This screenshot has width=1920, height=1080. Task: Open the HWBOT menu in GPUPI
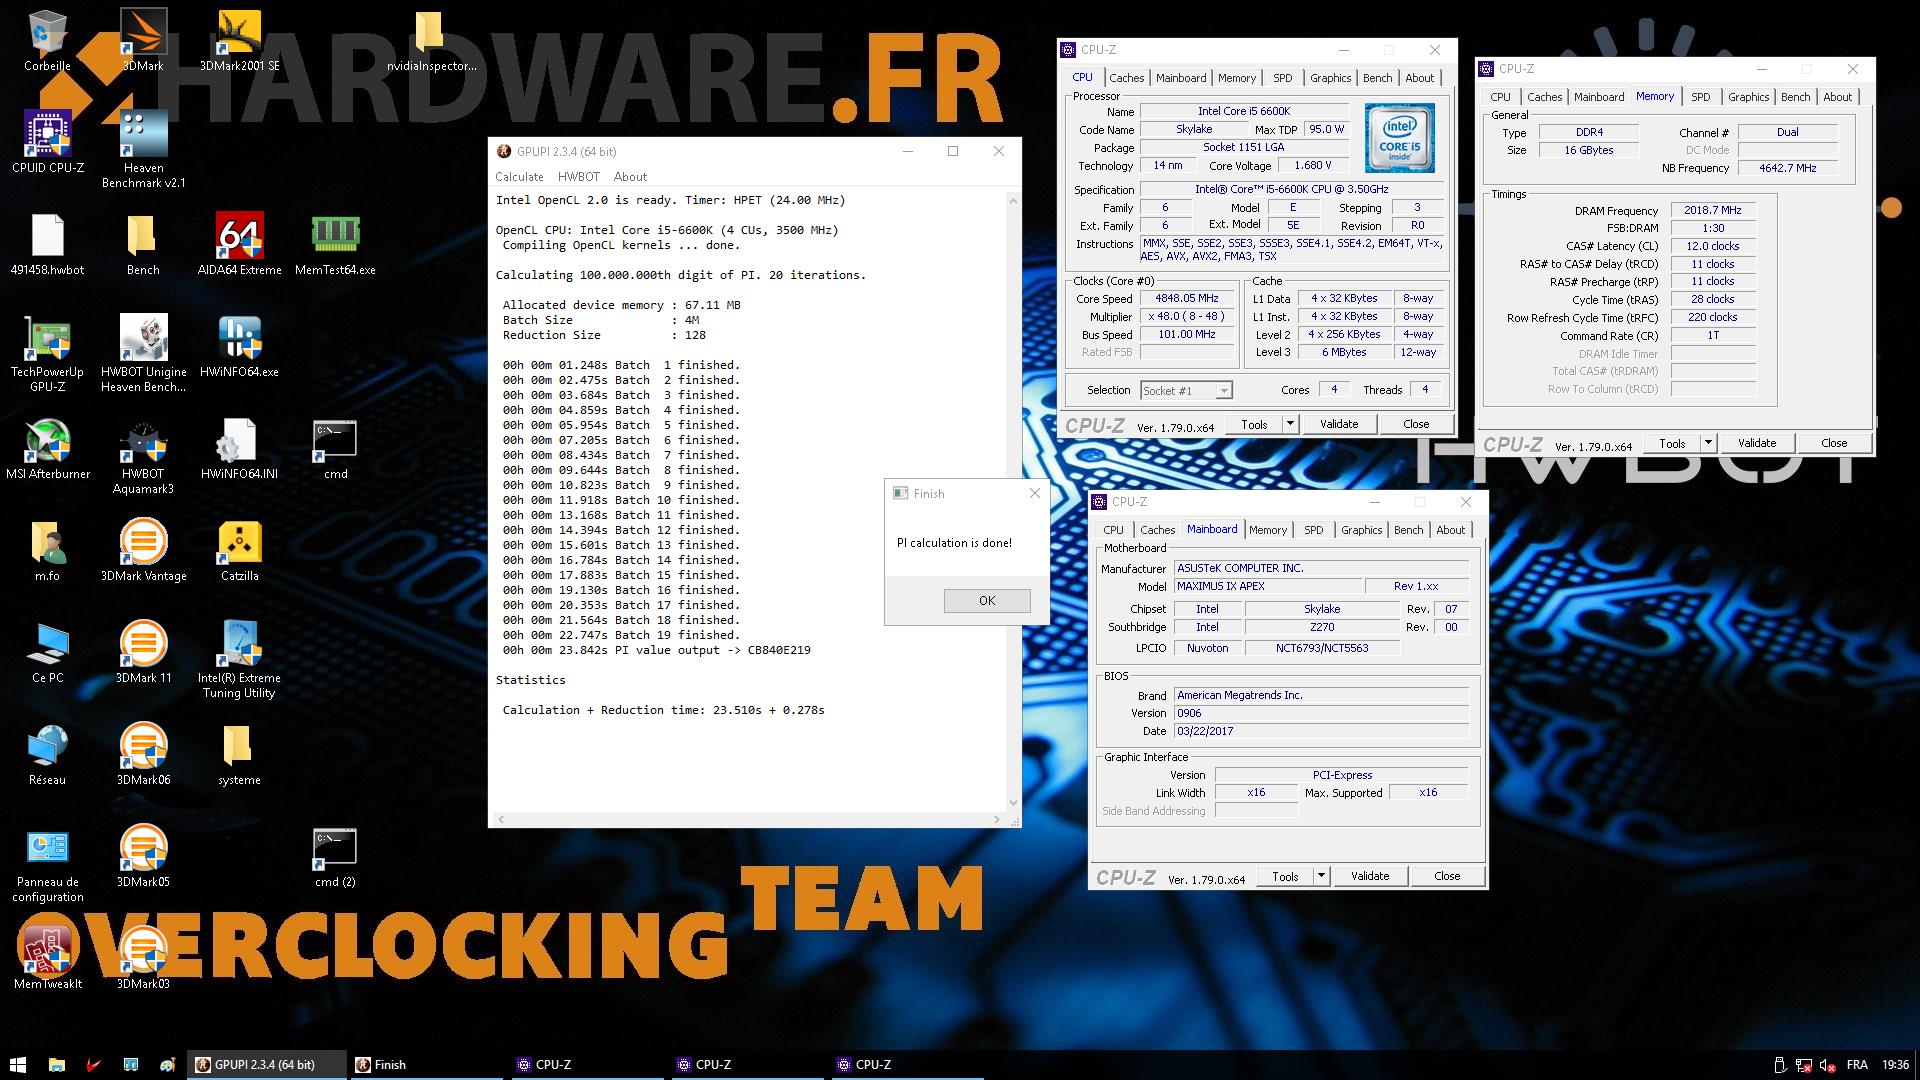(578, 177)
